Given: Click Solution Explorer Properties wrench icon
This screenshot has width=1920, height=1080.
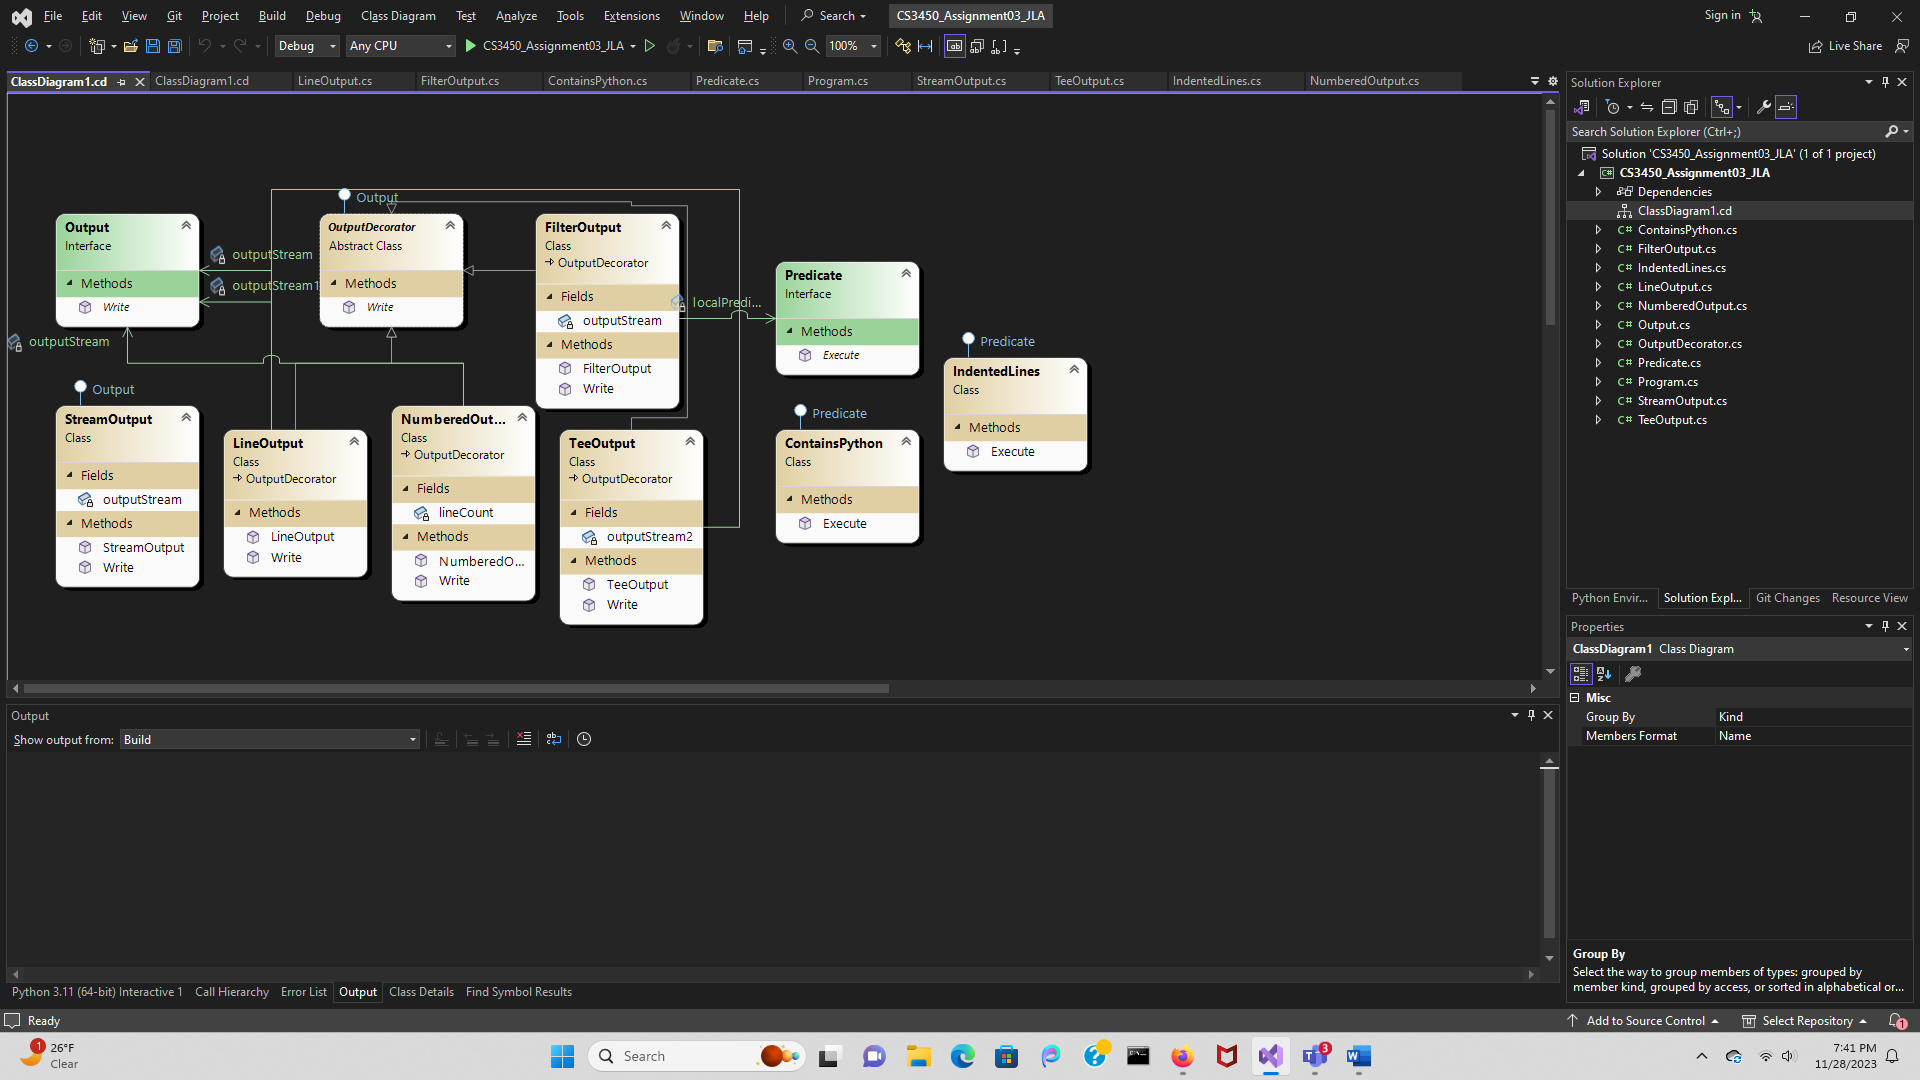Looking at the screenshot, I should [x=1764, y=107].
